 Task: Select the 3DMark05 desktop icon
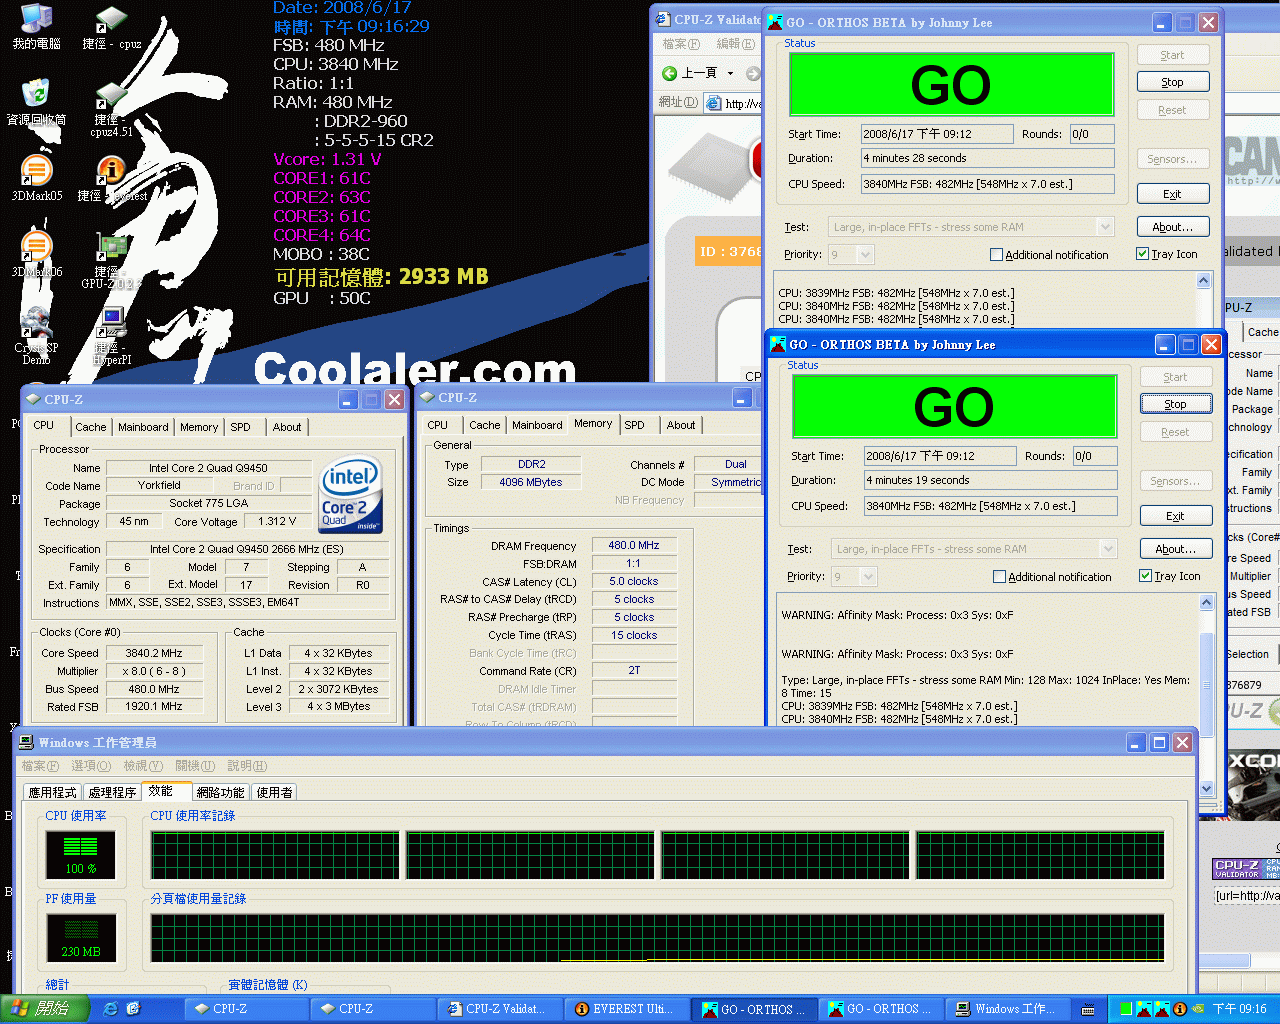tap(36, 178)
